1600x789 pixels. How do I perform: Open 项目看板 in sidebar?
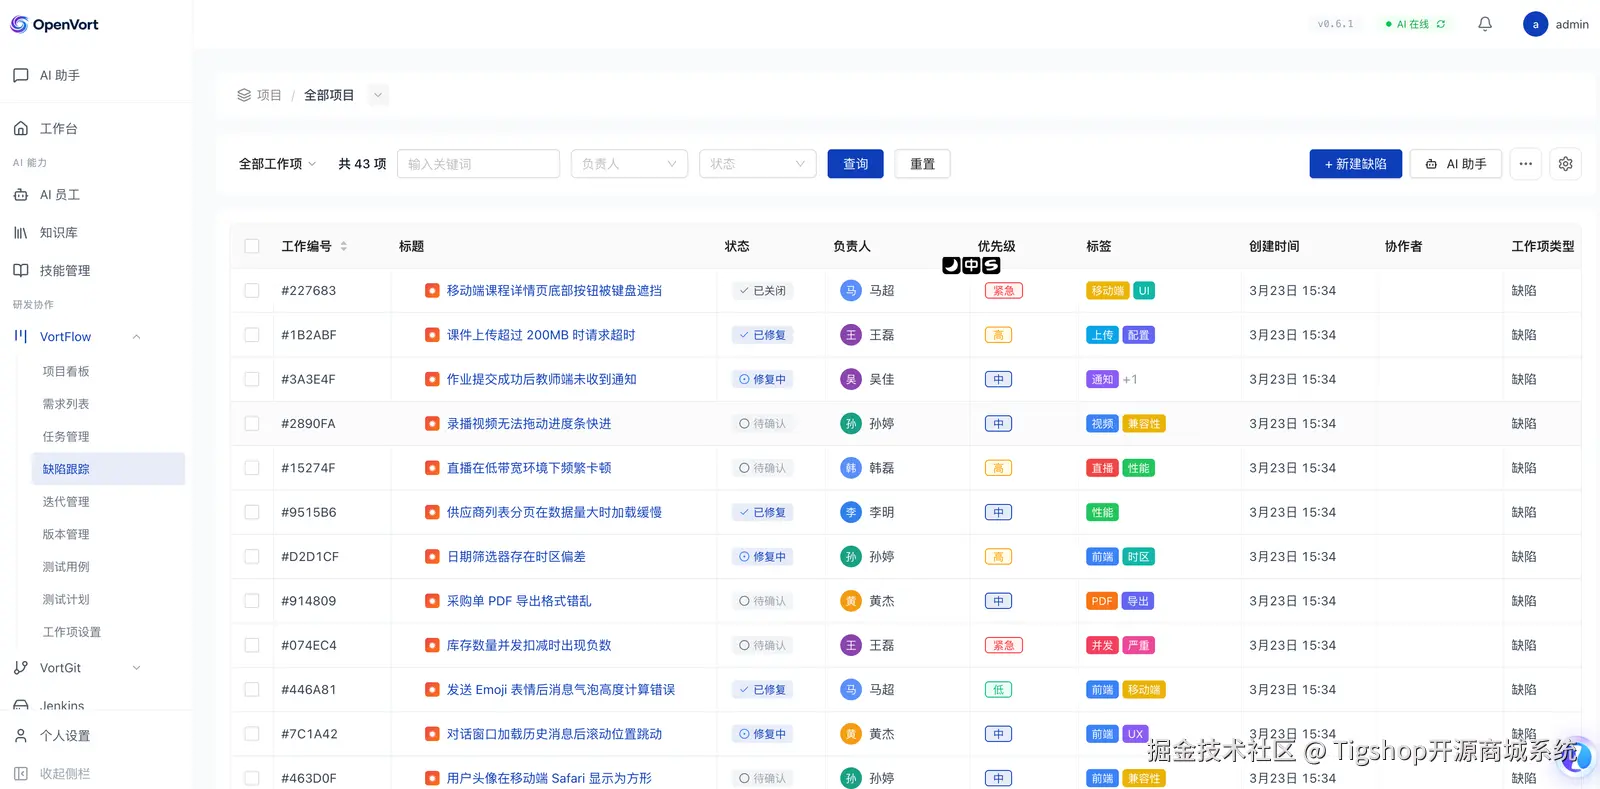(66, 371)
